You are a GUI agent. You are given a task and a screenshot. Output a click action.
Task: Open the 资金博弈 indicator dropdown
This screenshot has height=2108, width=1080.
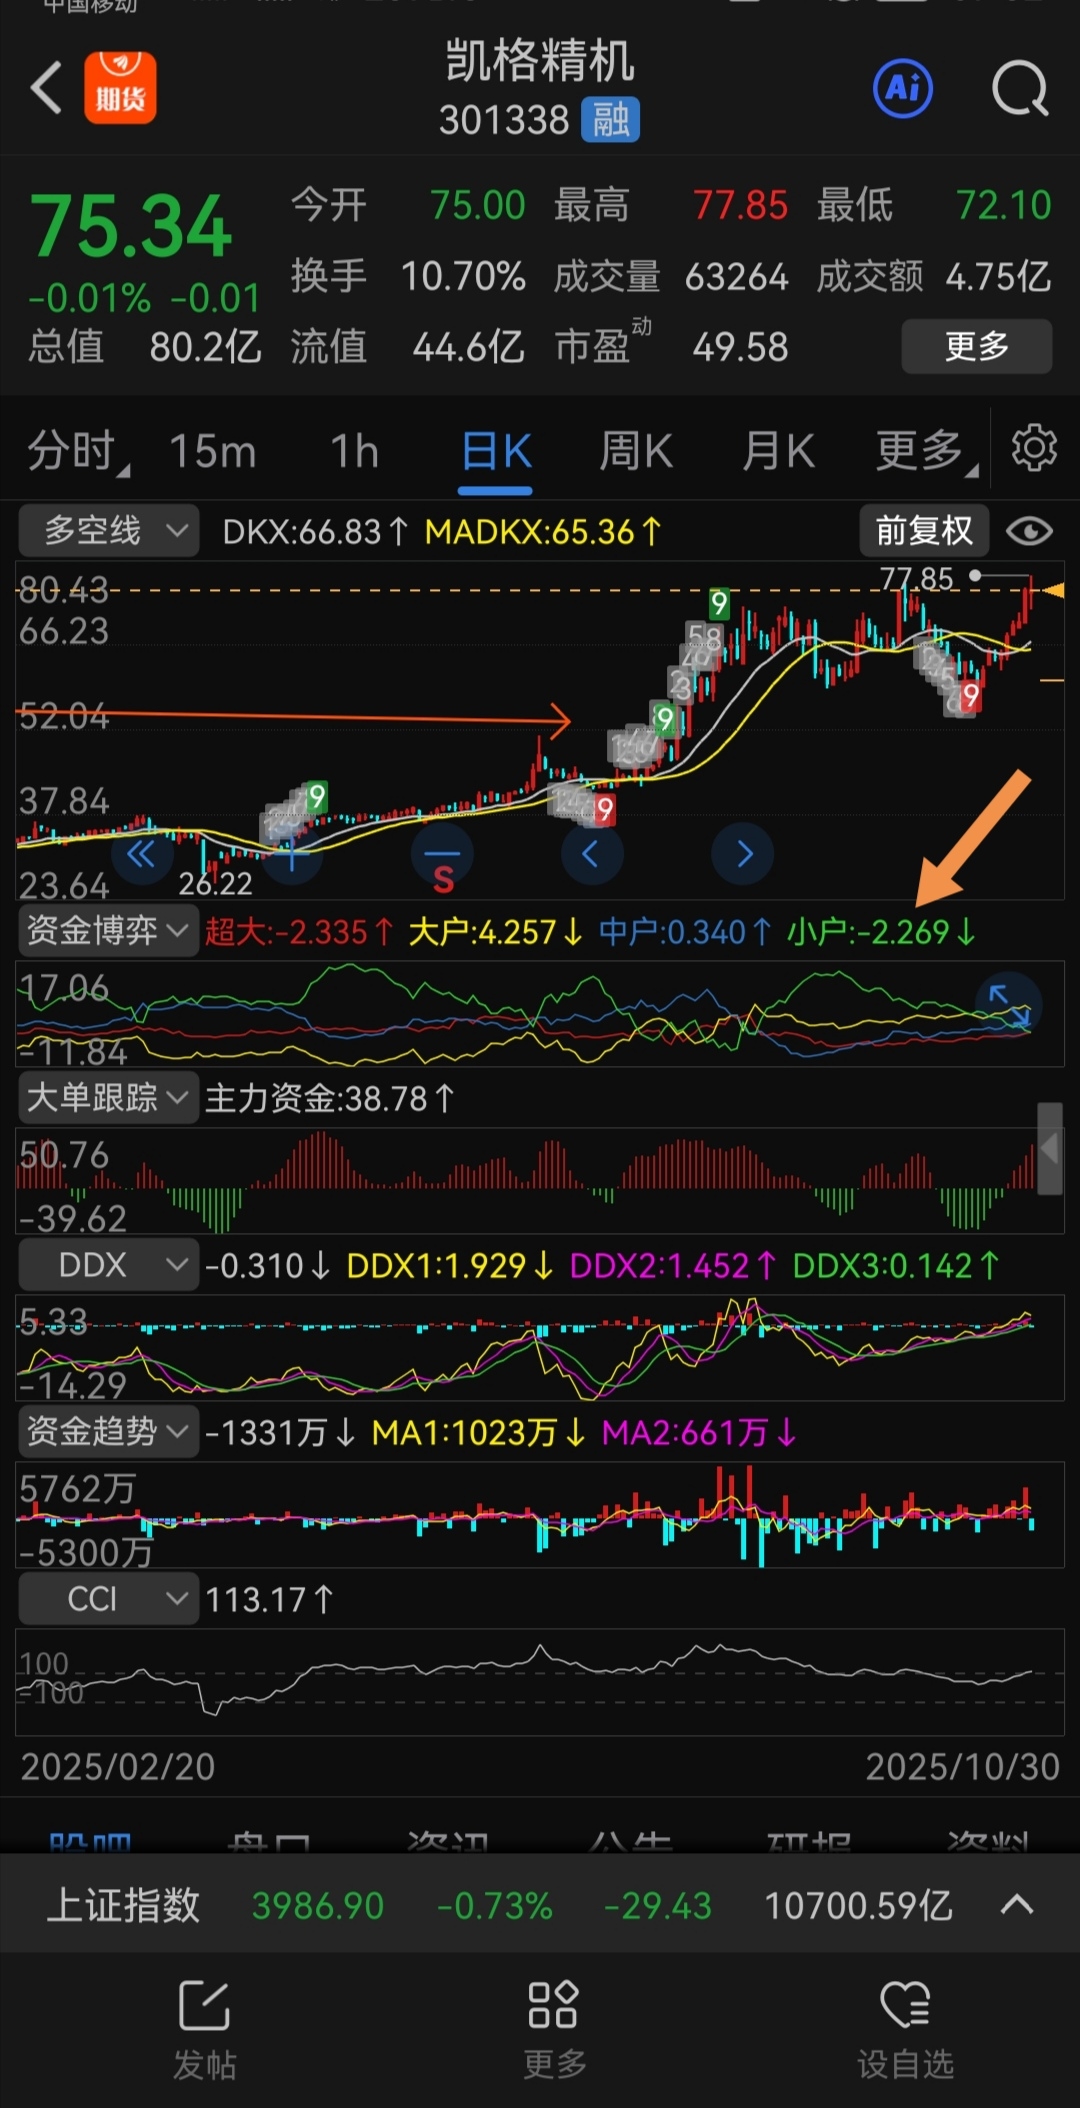(x=109, y=931)
